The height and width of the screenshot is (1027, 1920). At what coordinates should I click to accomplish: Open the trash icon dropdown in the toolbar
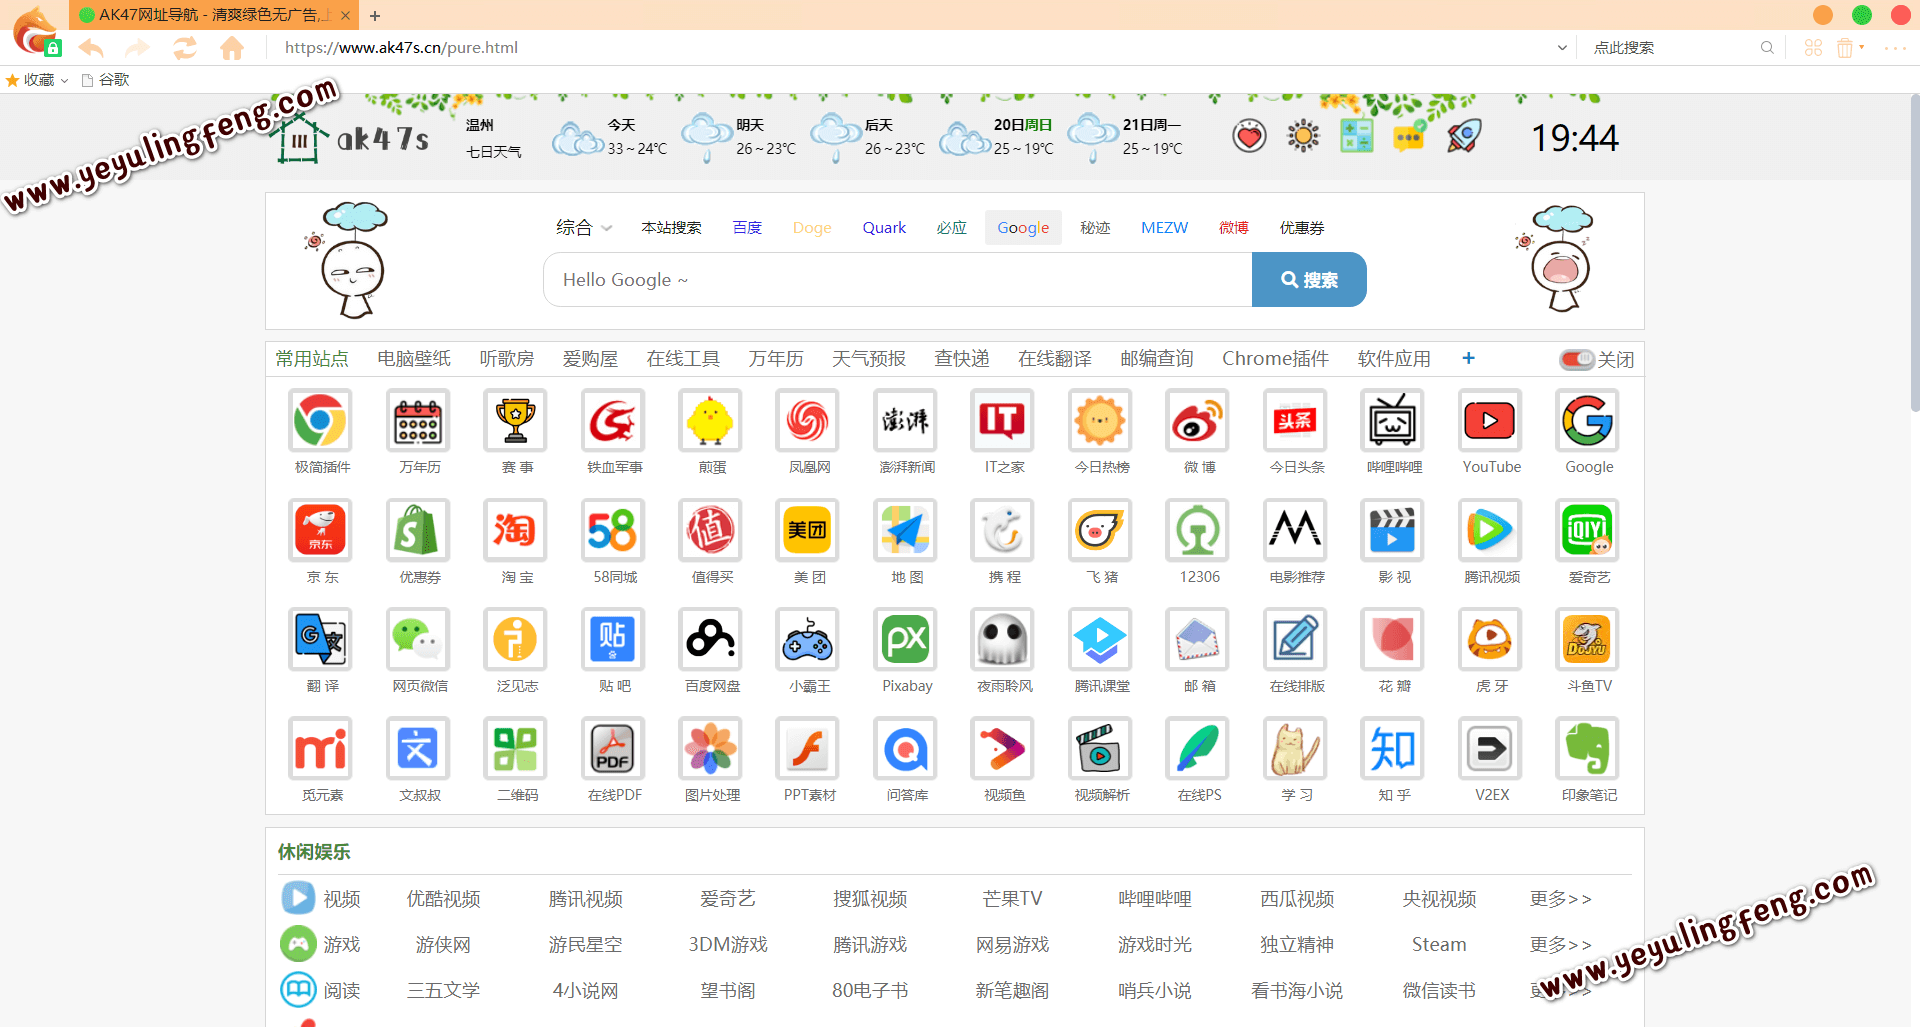[1861, 47]
